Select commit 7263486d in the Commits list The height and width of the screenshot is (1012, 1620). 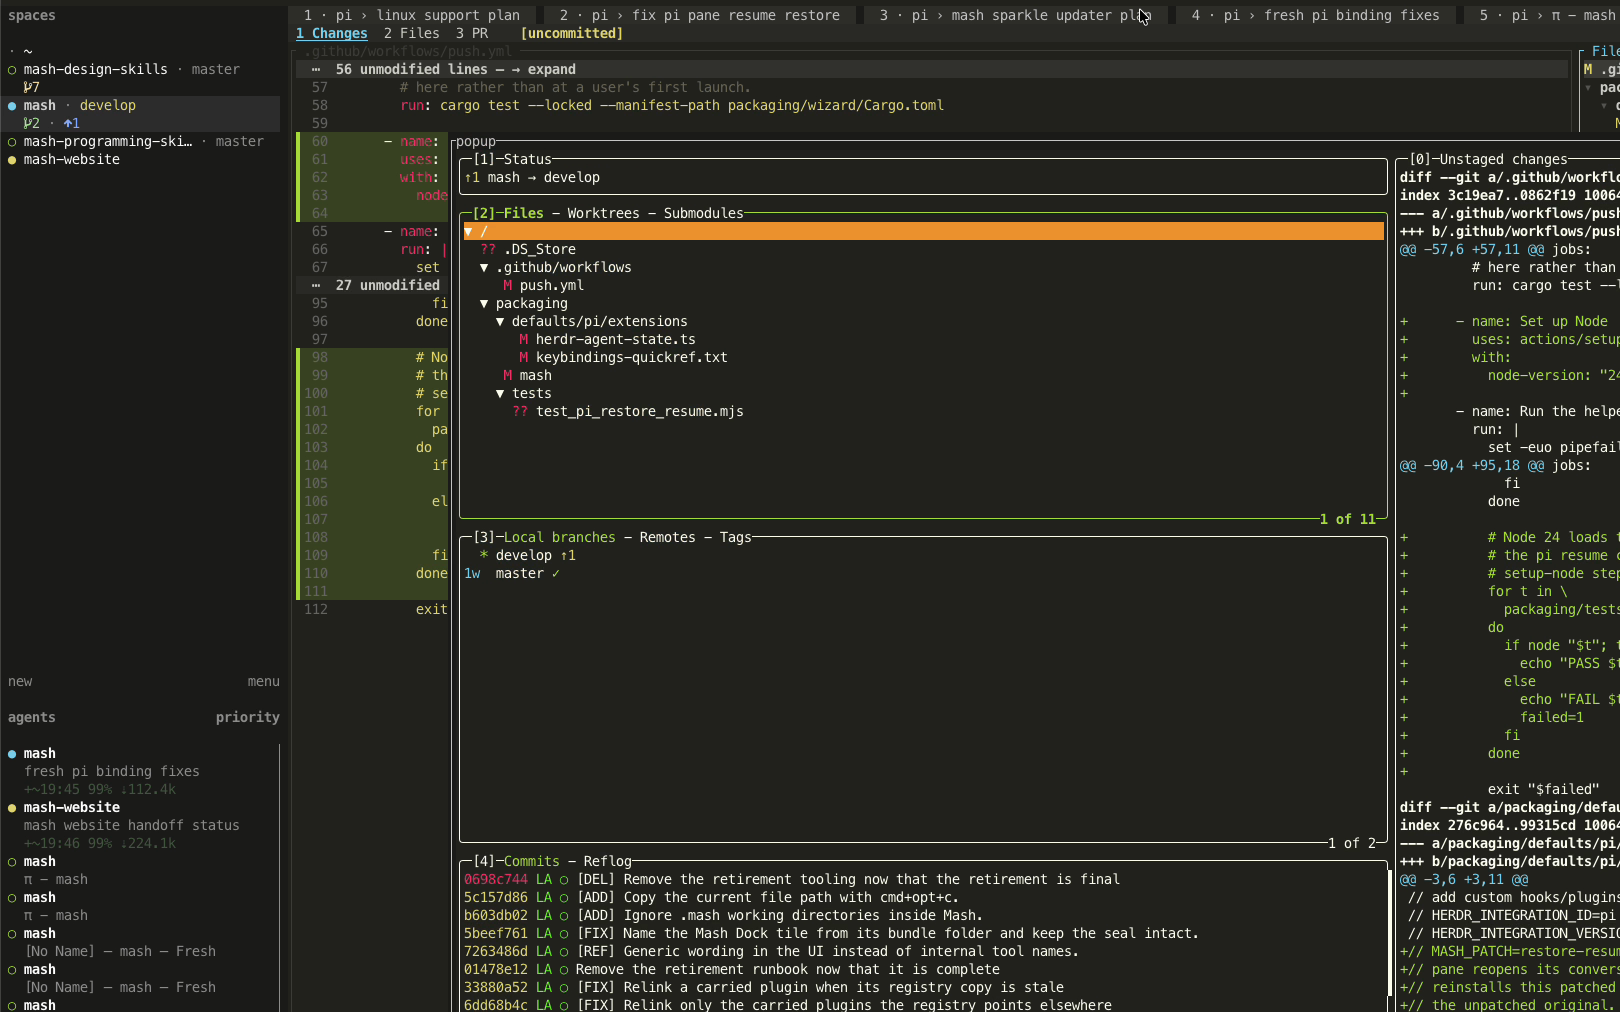coord(924,952)
